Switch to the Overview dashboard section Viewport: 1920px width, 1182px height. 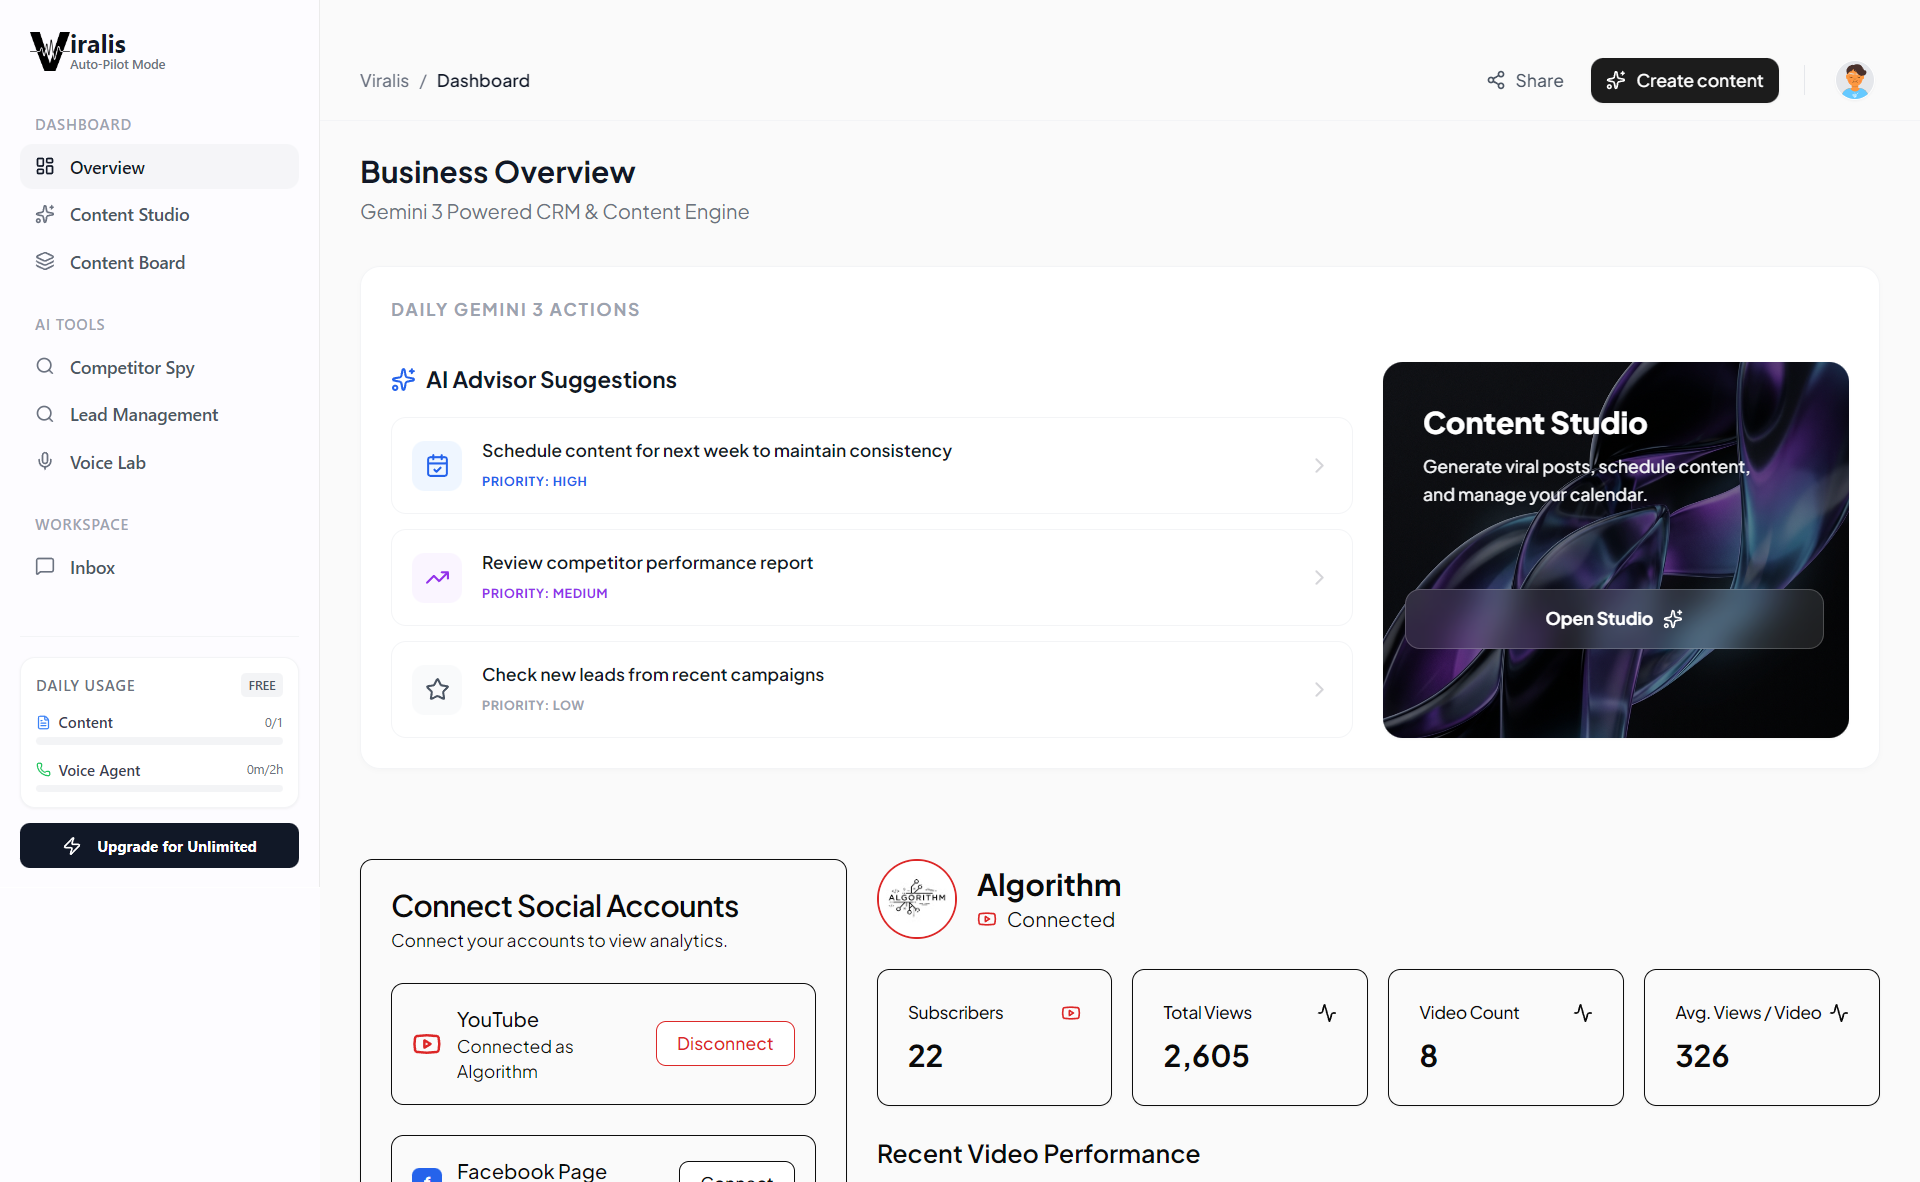(x=106, y=167)
